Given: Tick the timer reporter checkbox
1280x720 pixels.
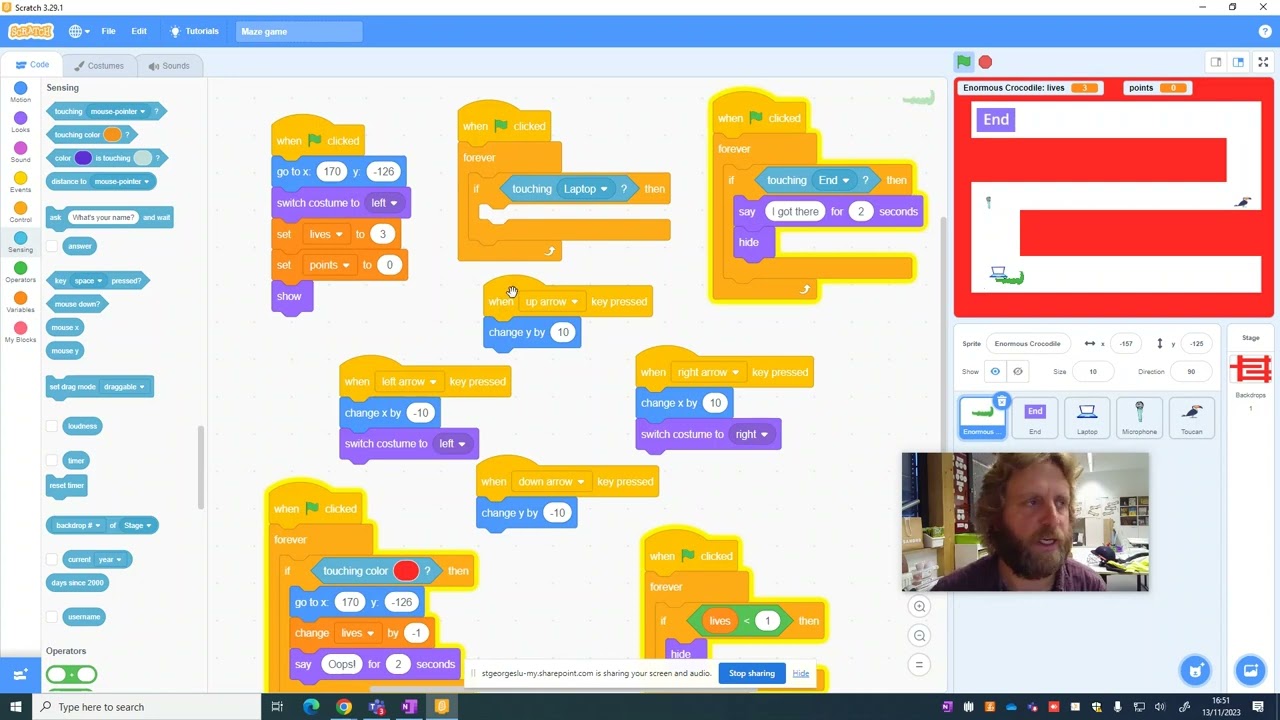Looking at the screenshot, I should tap(52, 460).
